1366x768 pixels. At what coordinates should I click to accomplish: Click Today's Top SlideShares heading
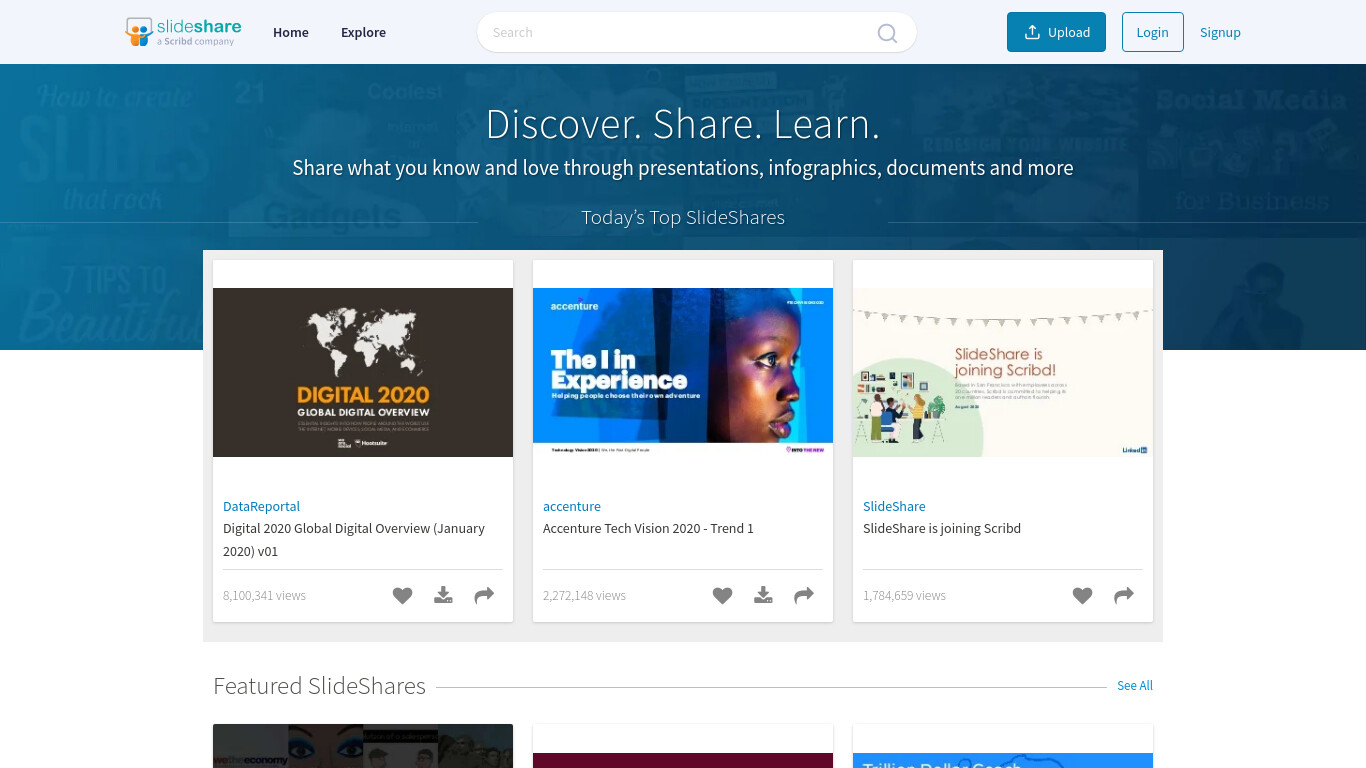[x=683, y=217]
